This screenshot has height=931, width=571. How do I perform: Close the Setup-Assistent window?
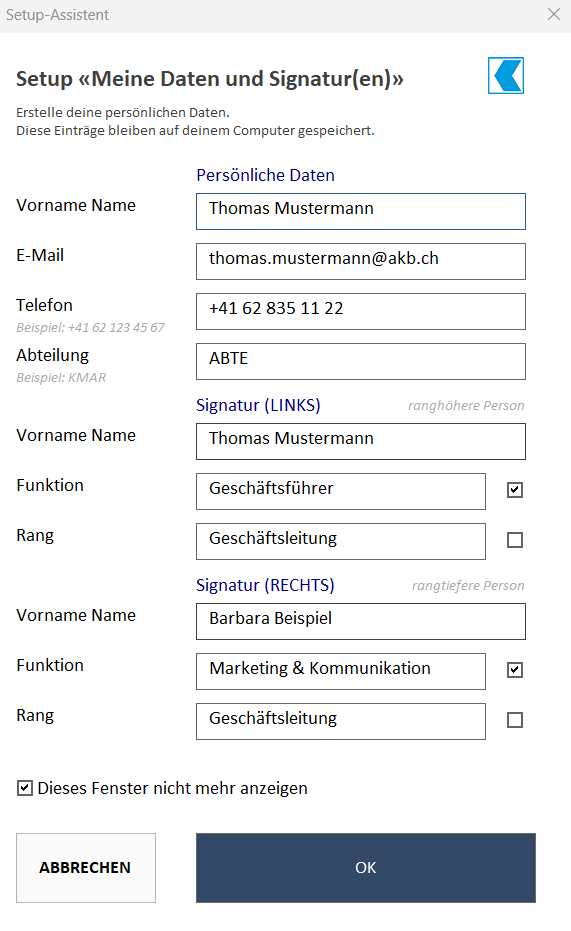pyautogui.click(x=554, y=14)
